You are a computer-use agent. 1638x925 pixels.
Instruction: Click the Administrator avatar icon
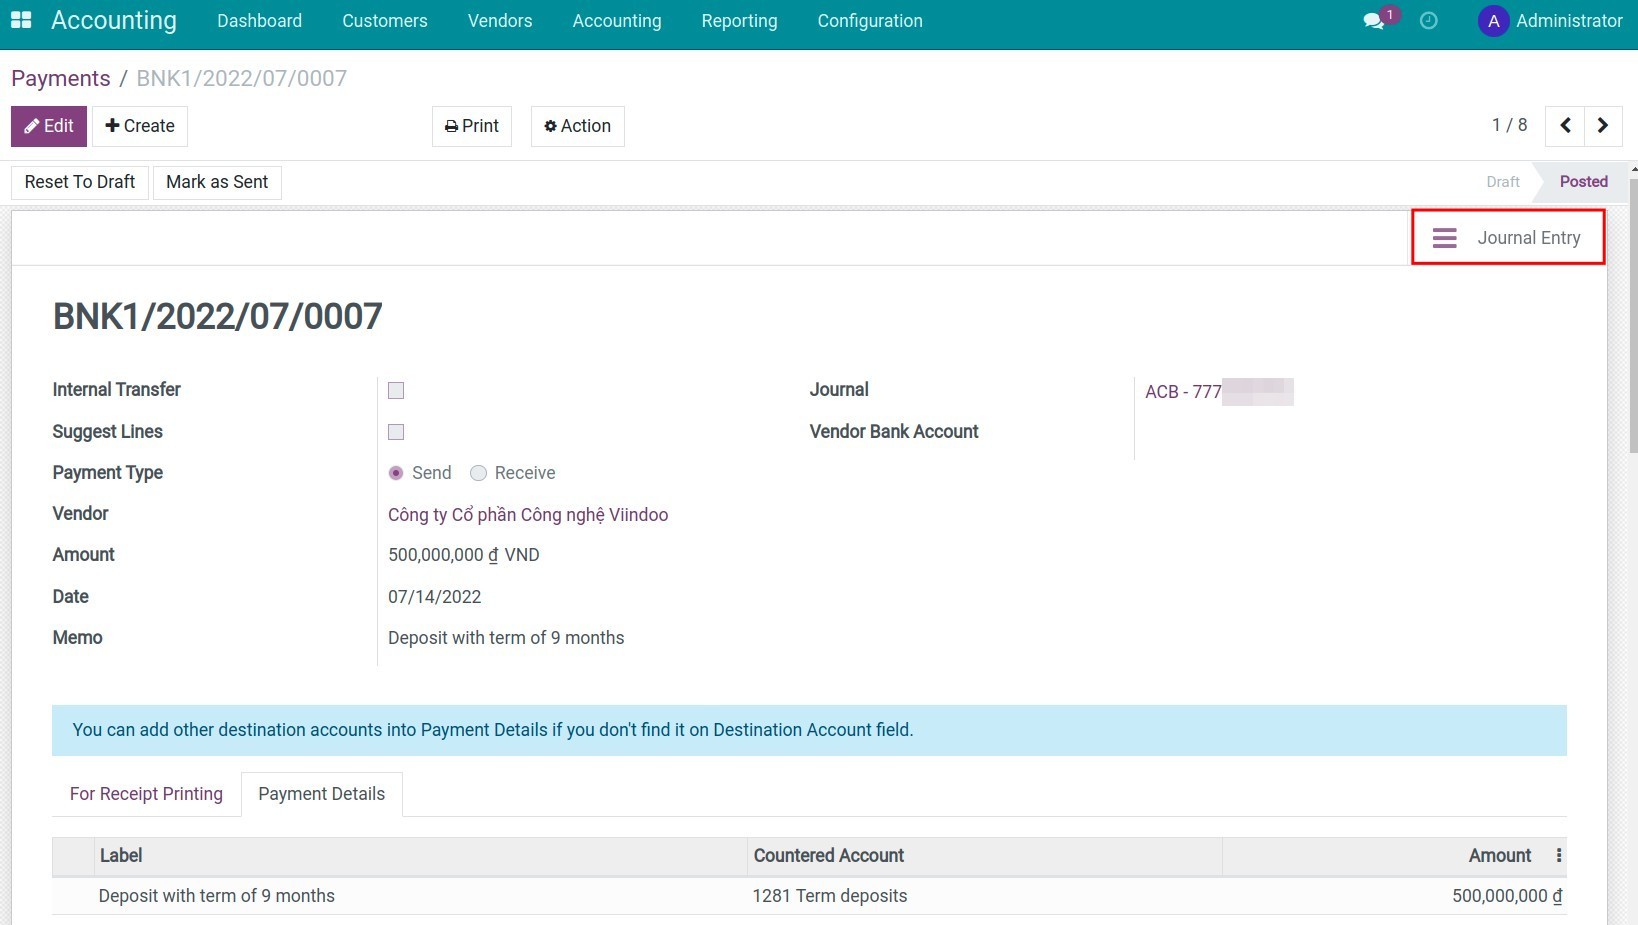(x=1492, y=20)
